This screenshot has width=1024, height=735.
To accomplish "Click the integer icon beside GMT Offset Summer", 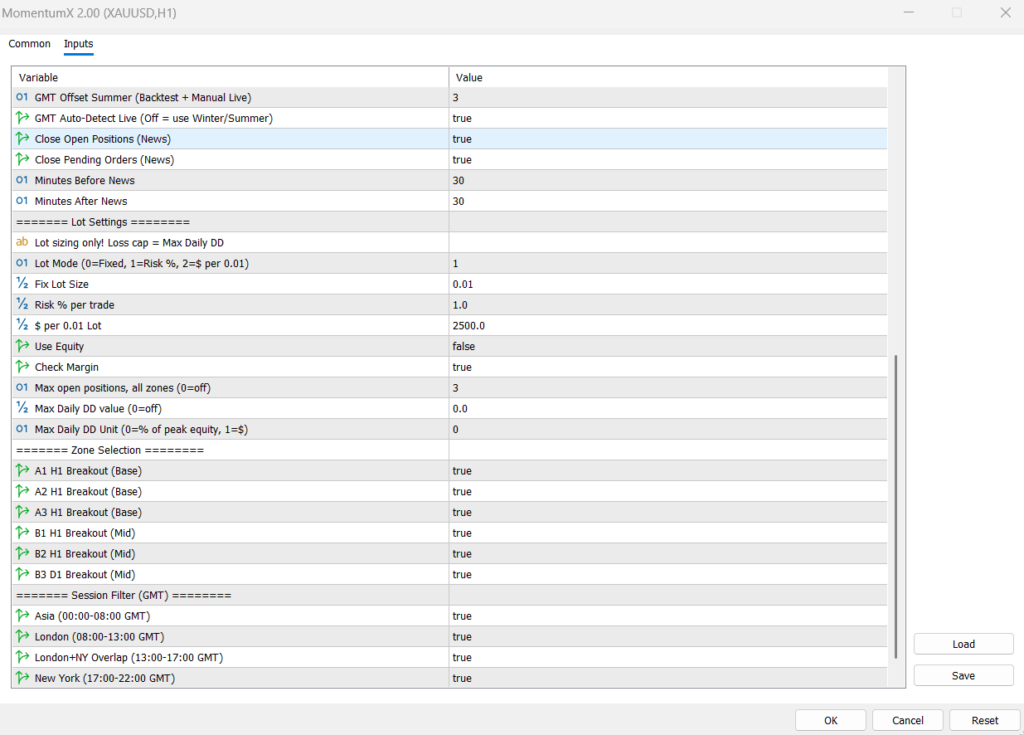I will (x=22, y=97).
